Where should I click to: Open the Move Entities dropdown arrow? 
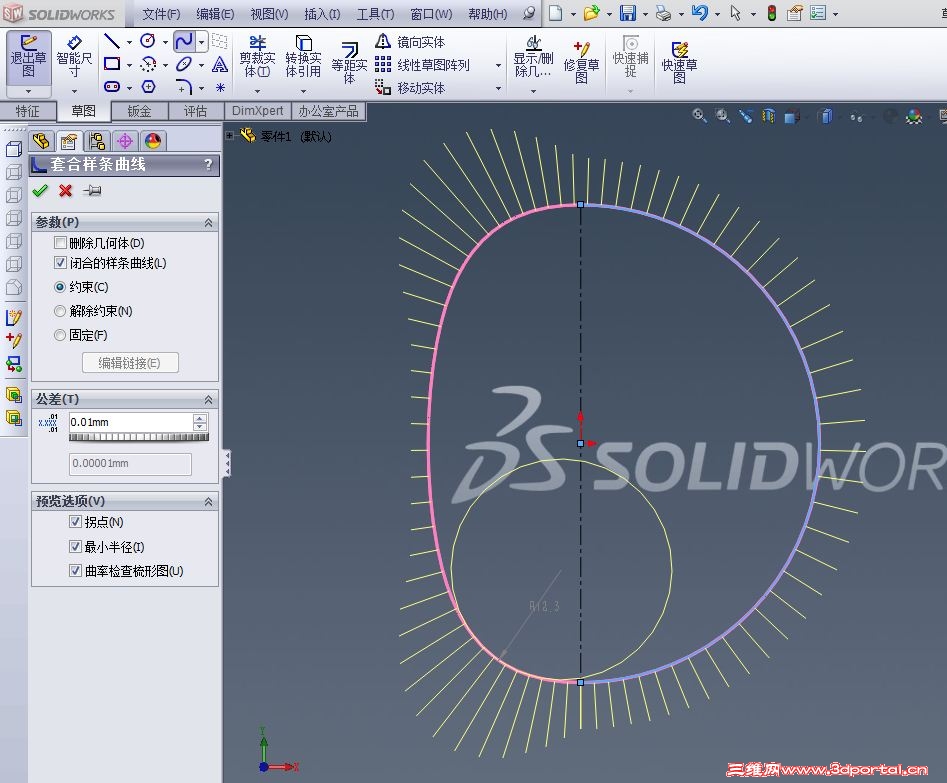[498, 88]
